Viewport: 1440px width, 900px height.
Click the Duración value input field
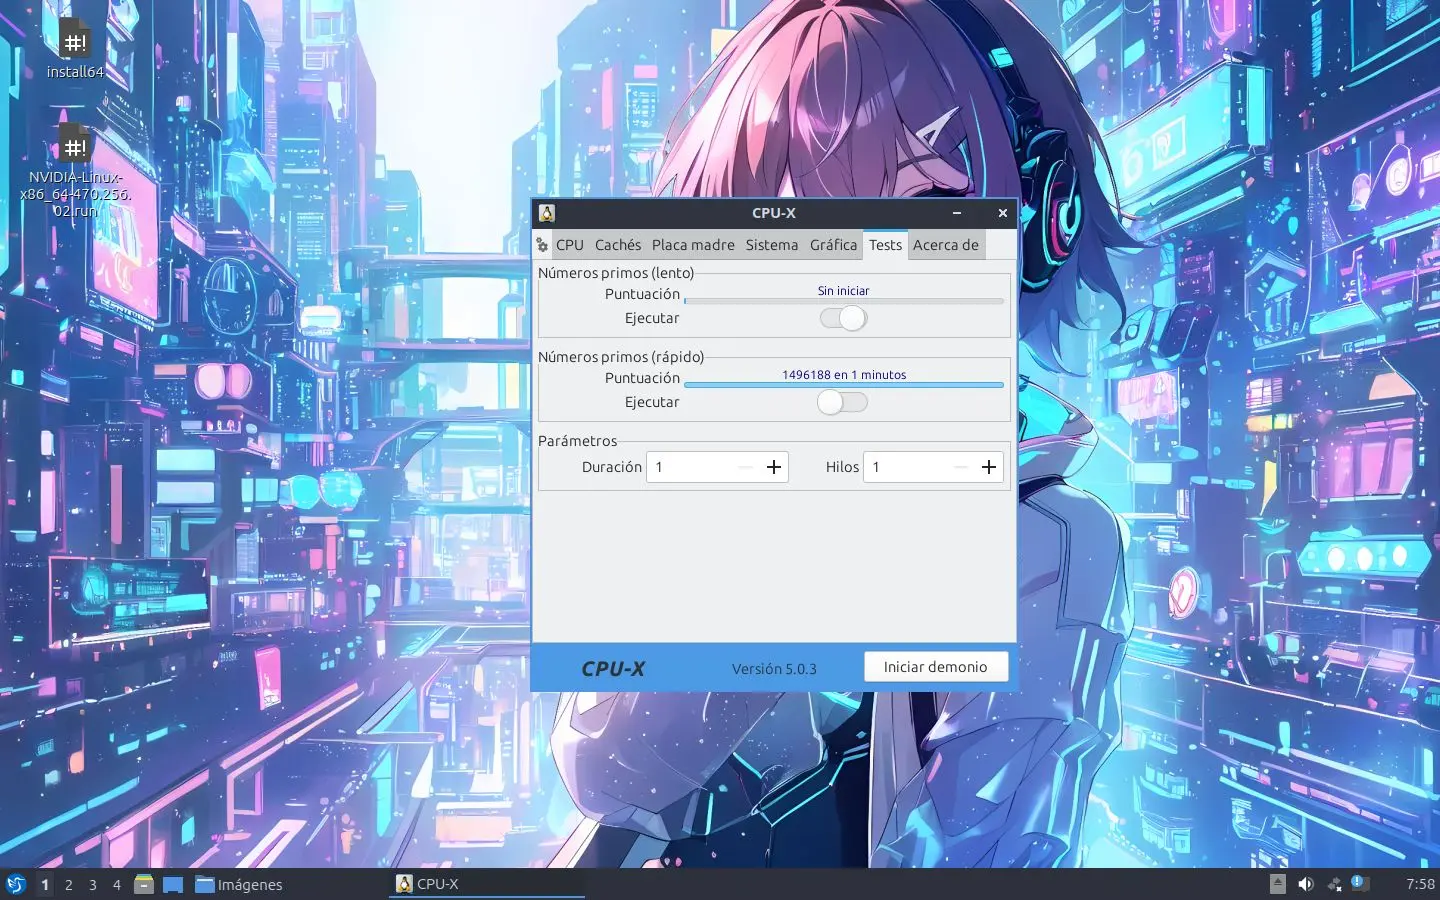690,467
